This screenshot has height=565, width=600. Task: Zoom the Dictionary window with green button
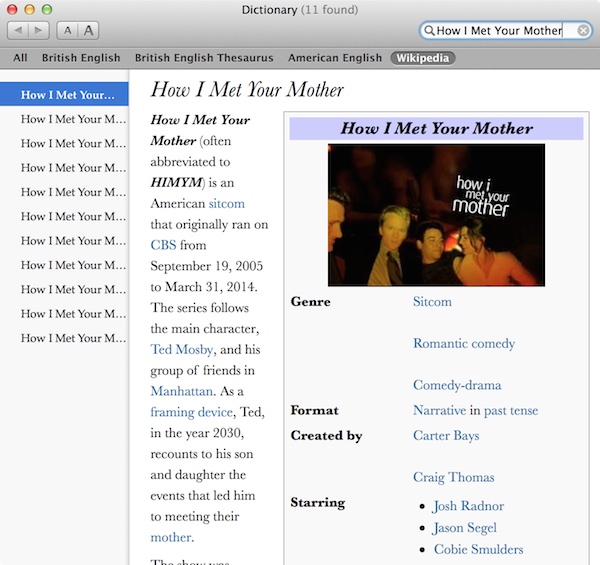(47, 9)
